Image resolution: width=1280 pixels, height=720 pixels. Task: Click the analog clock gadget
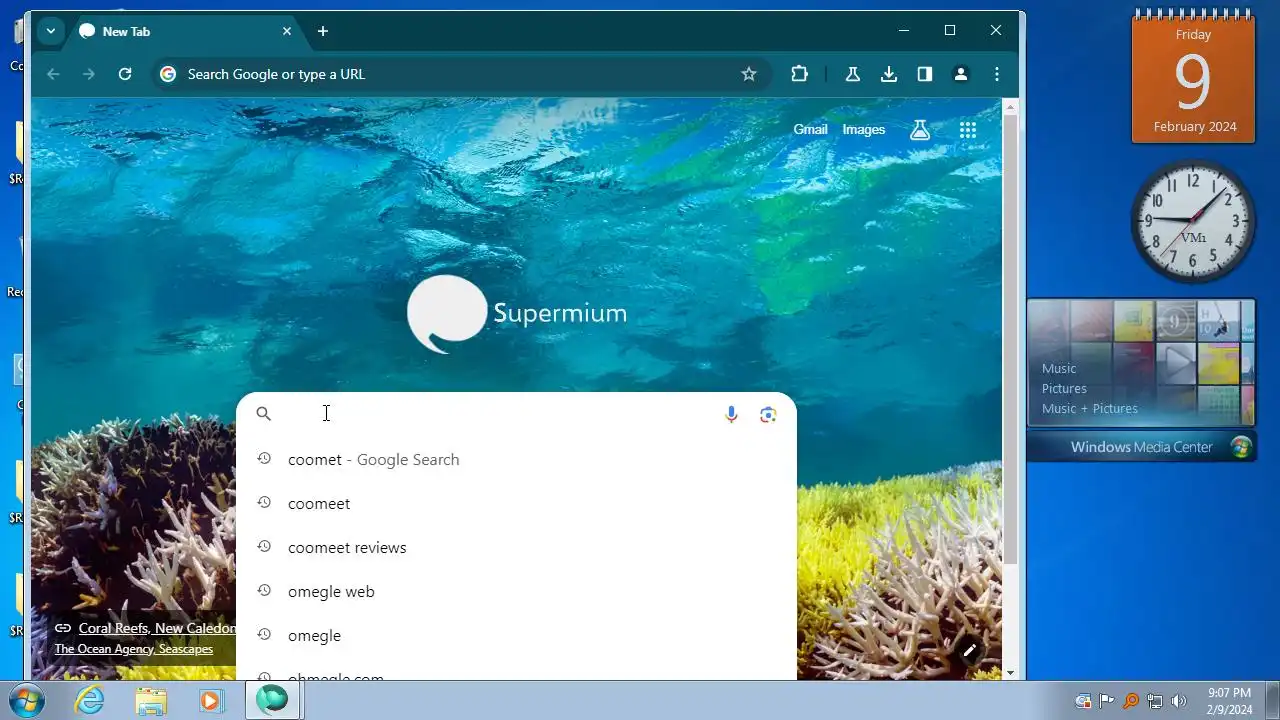[x=1193, y=221]
